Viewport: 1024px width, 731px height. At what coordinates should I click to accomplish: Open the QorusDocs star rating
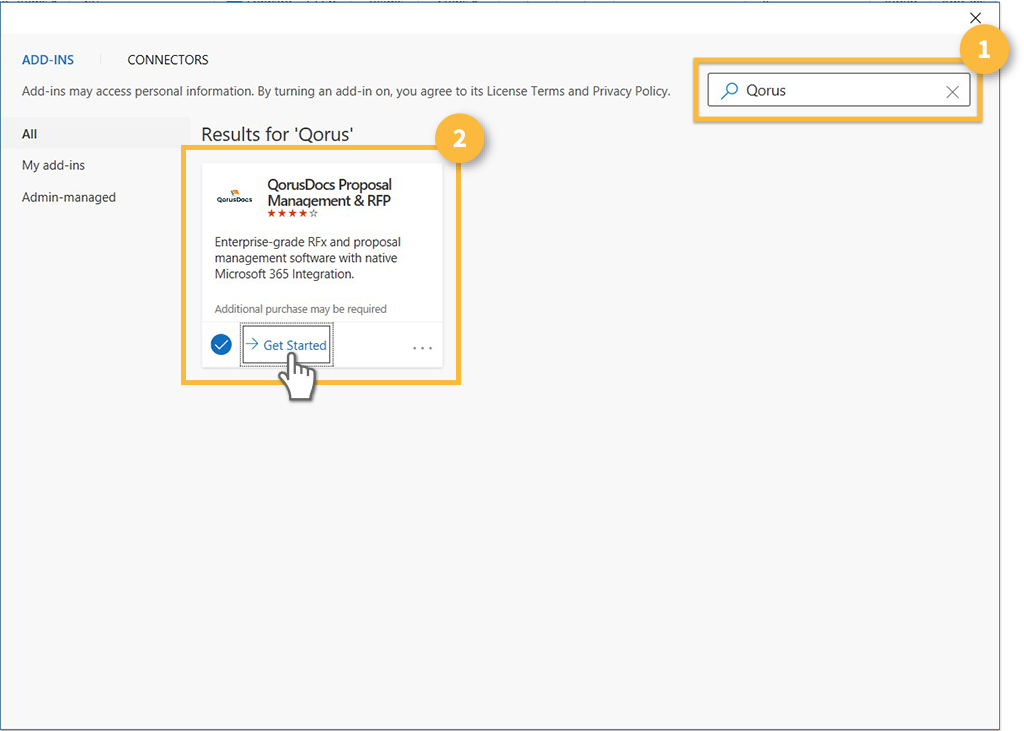[293, 214]
